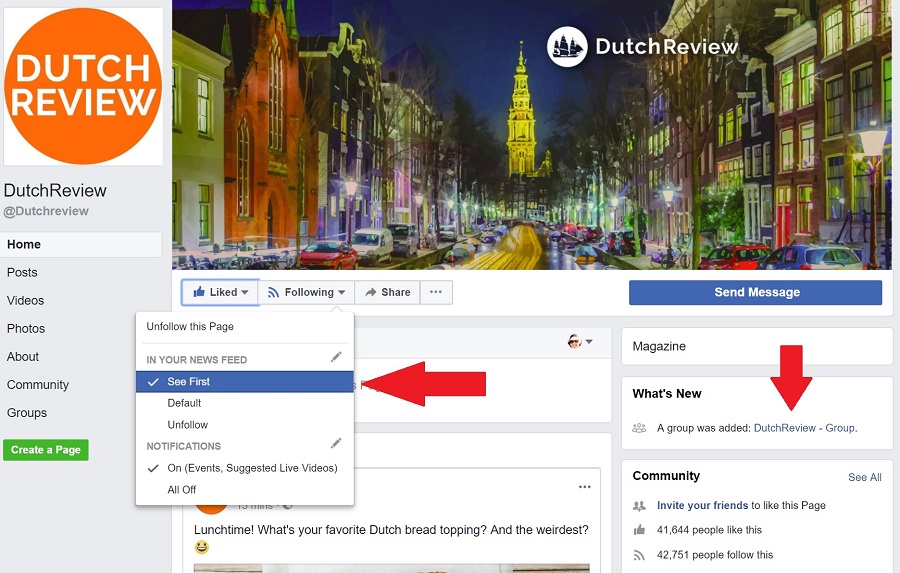Click the thumbs-up icon on the Liked button
Image resolution: width=900 pixels, height=573 pixels.
199,292
